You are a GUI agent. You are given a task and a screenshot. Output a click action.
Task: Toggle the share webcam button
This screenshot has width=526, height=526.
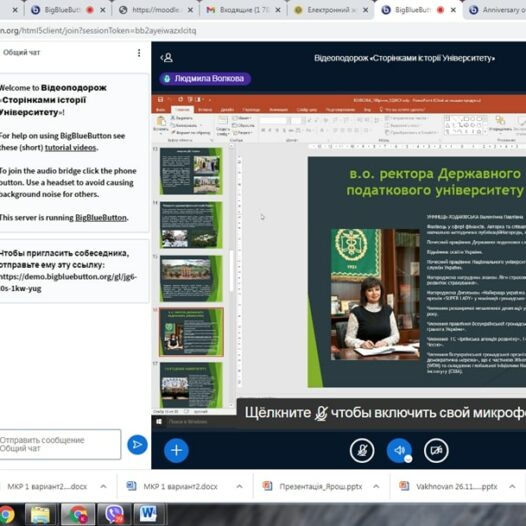coord(436,451)
